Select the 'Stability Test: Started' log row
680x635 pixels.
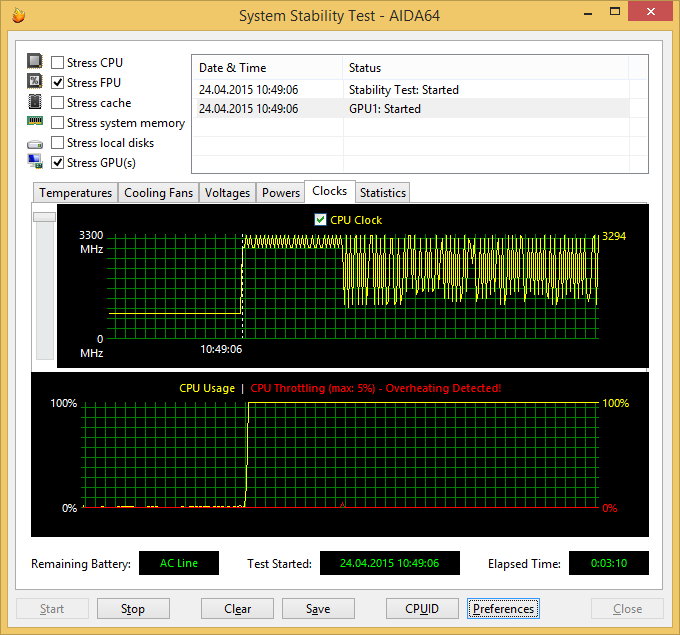(411, 90)
